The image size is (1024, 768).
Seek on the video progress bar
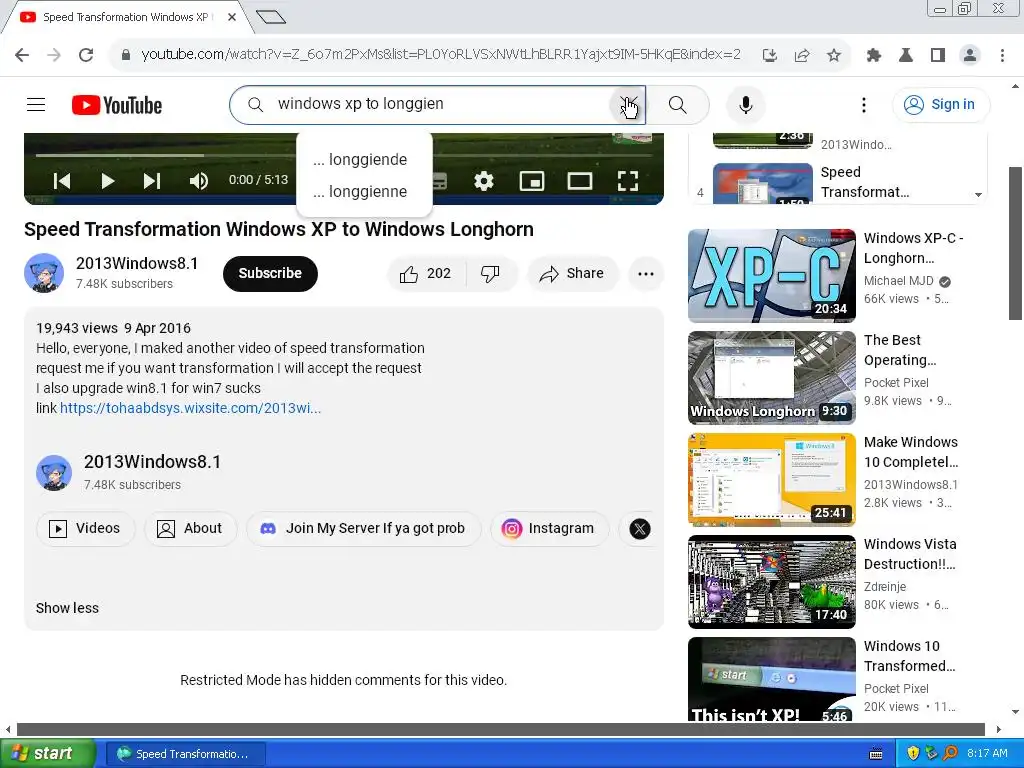click(x=344, y=155)
